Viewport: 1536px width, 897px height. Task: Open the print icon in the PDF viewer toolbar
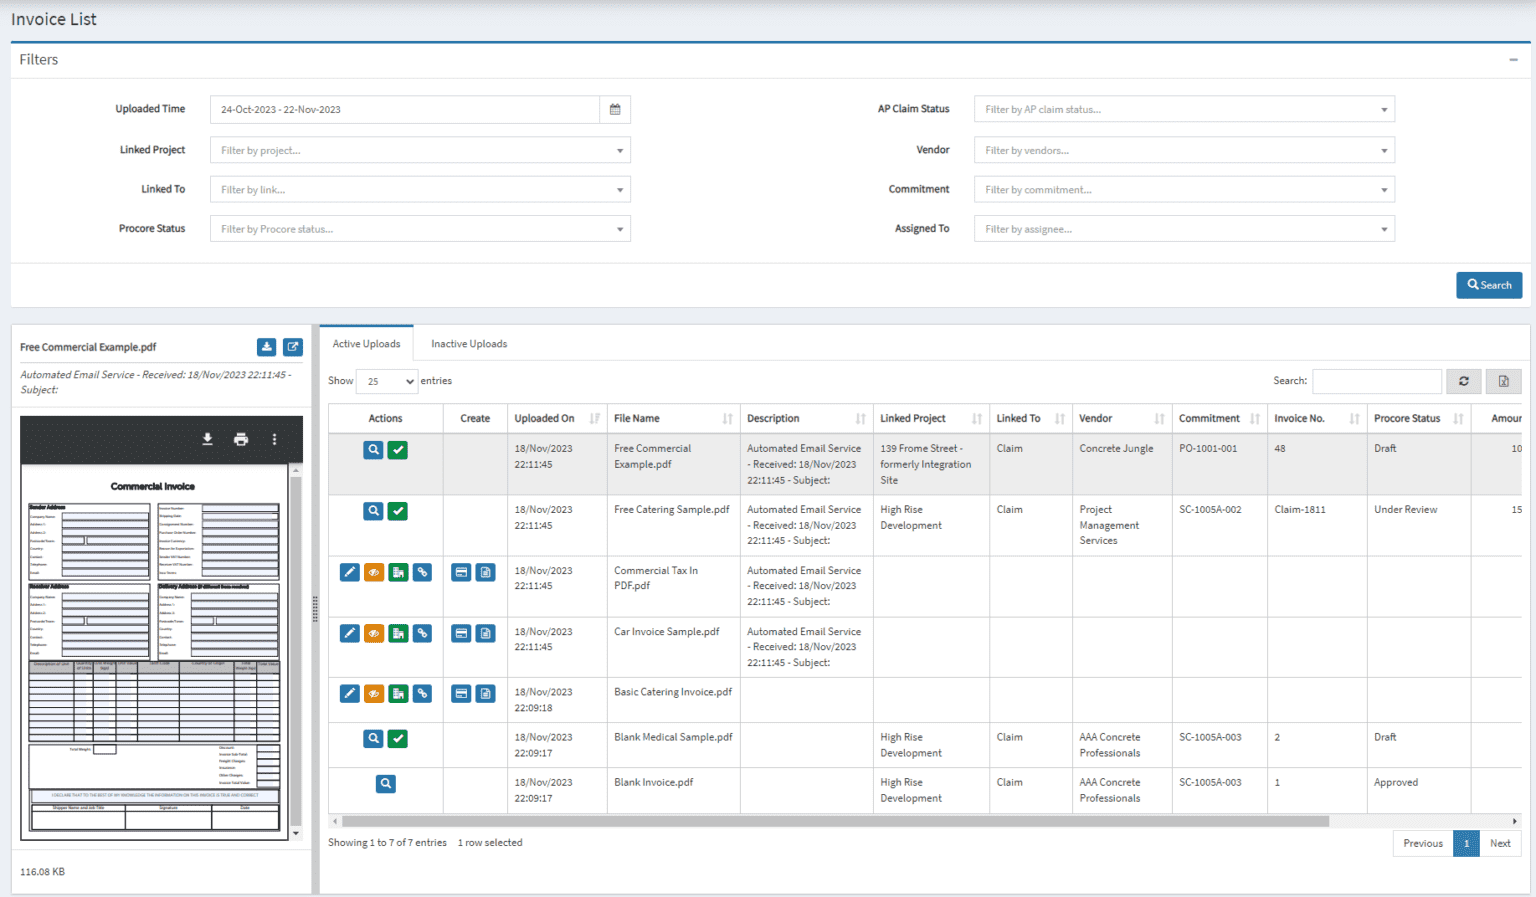click(x=240, y=439)
